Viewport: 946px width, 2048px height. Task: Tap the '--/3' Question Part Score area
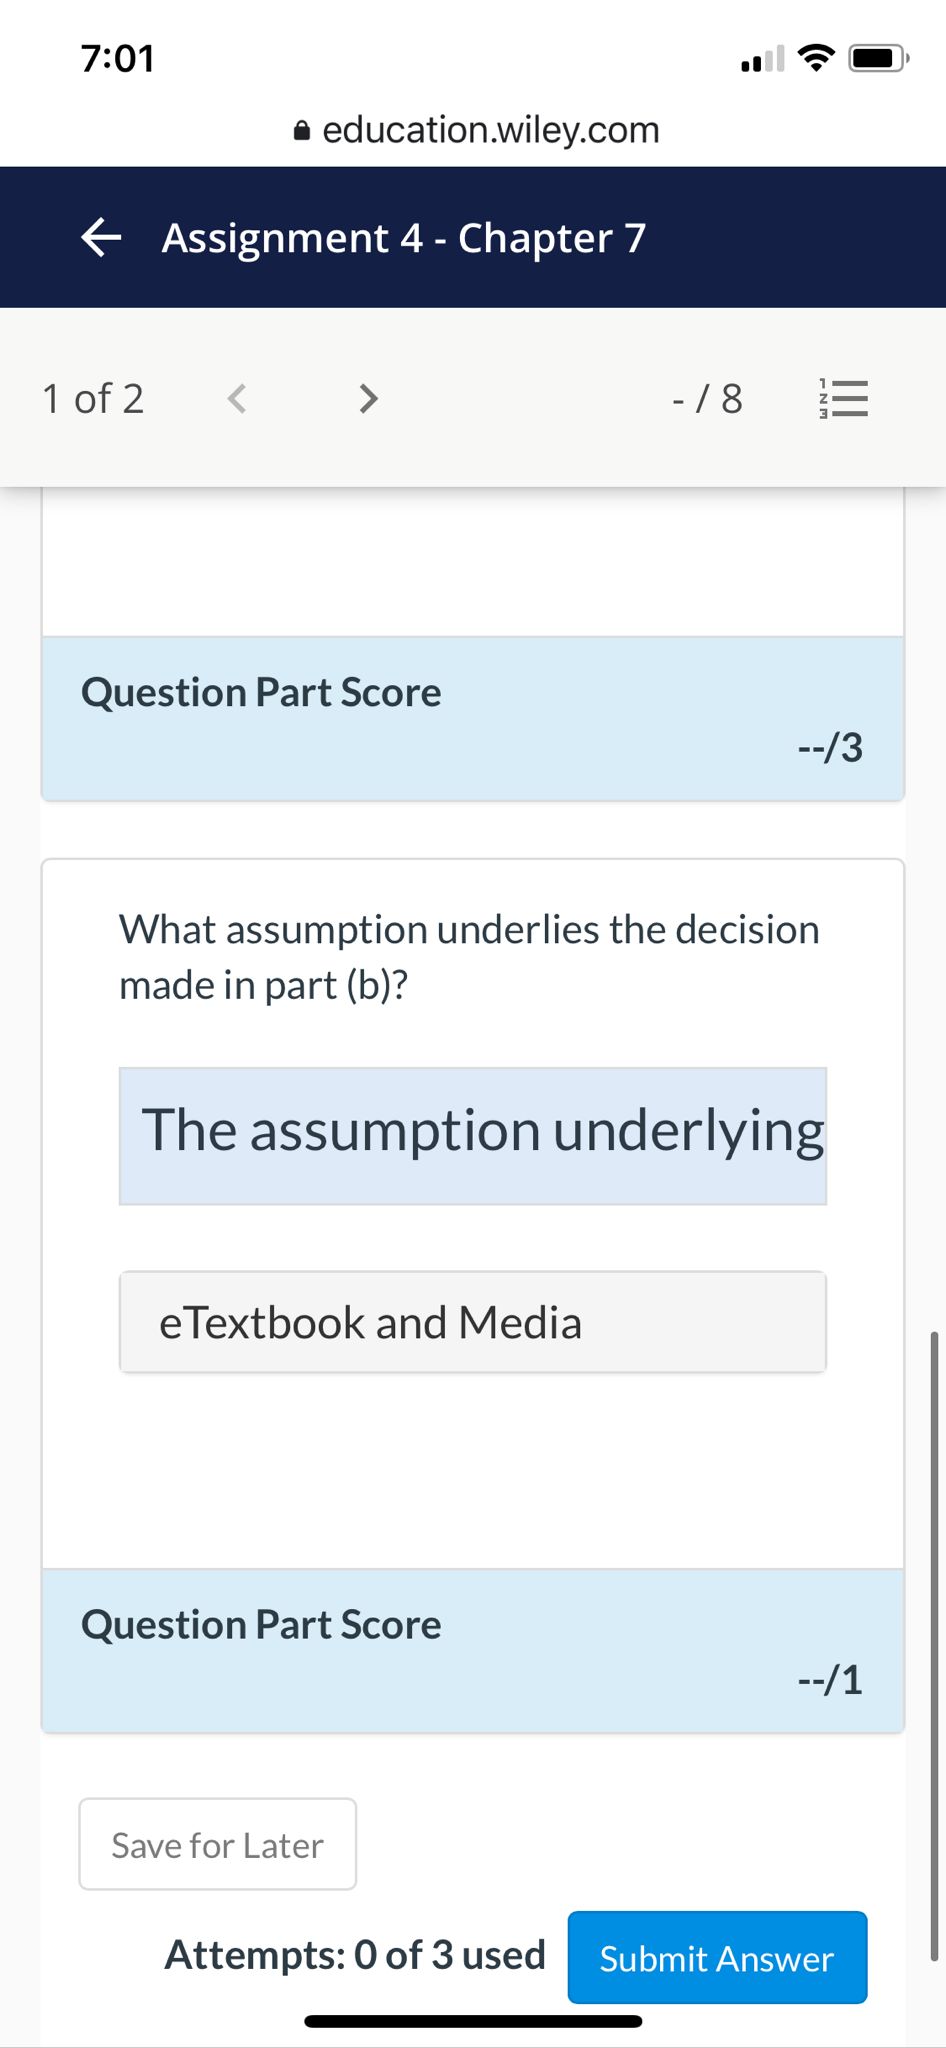coord(472,716)
